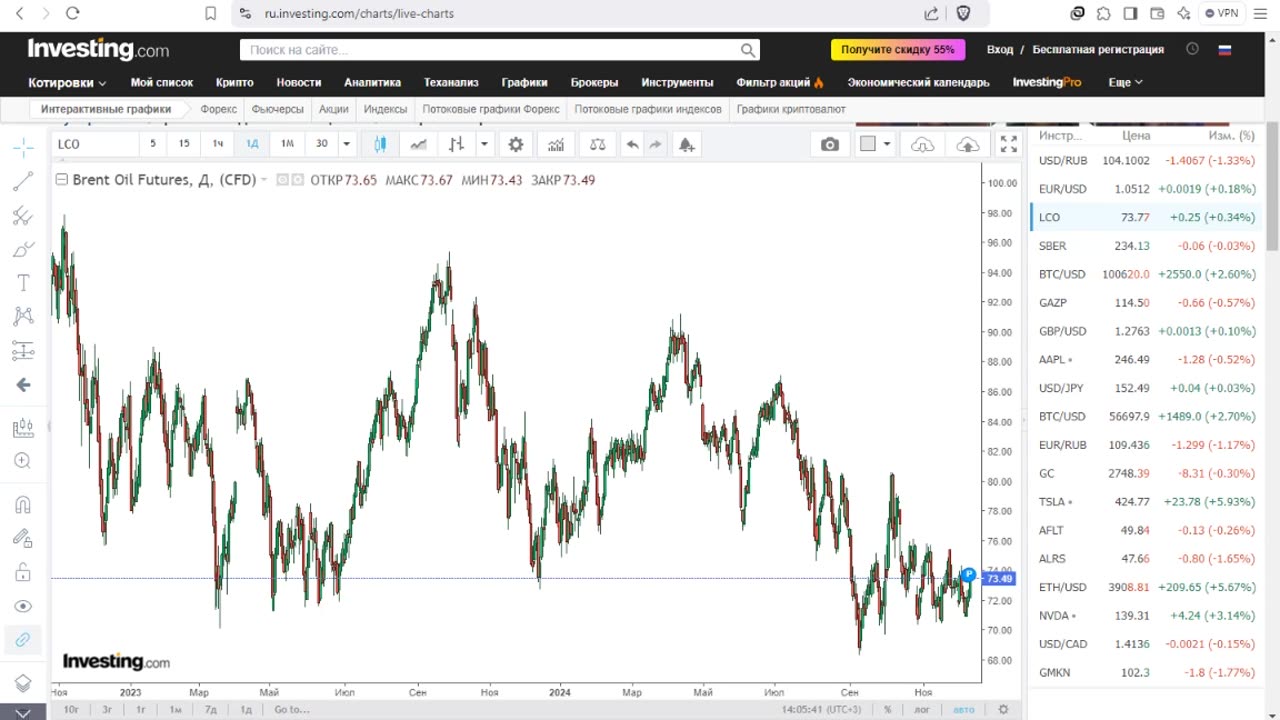
Task: Click the highlighted link sync drawings icon
Action: [23, 640]
